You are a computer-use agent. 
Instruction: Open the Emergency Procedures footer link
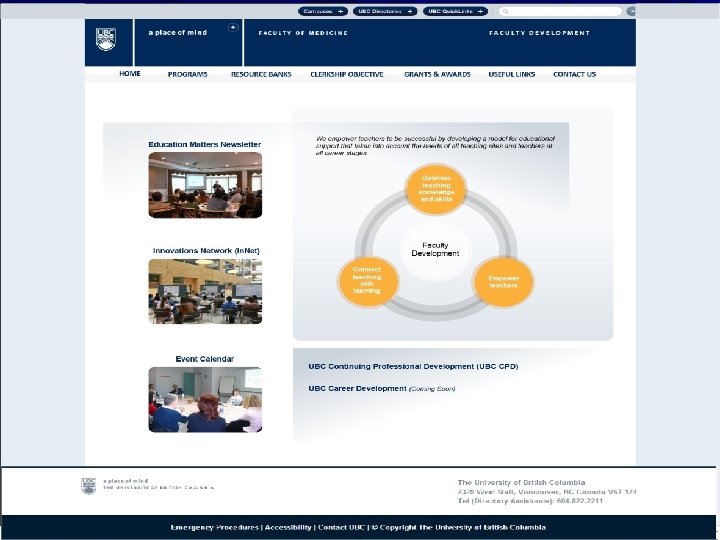(x=215, y=527)
